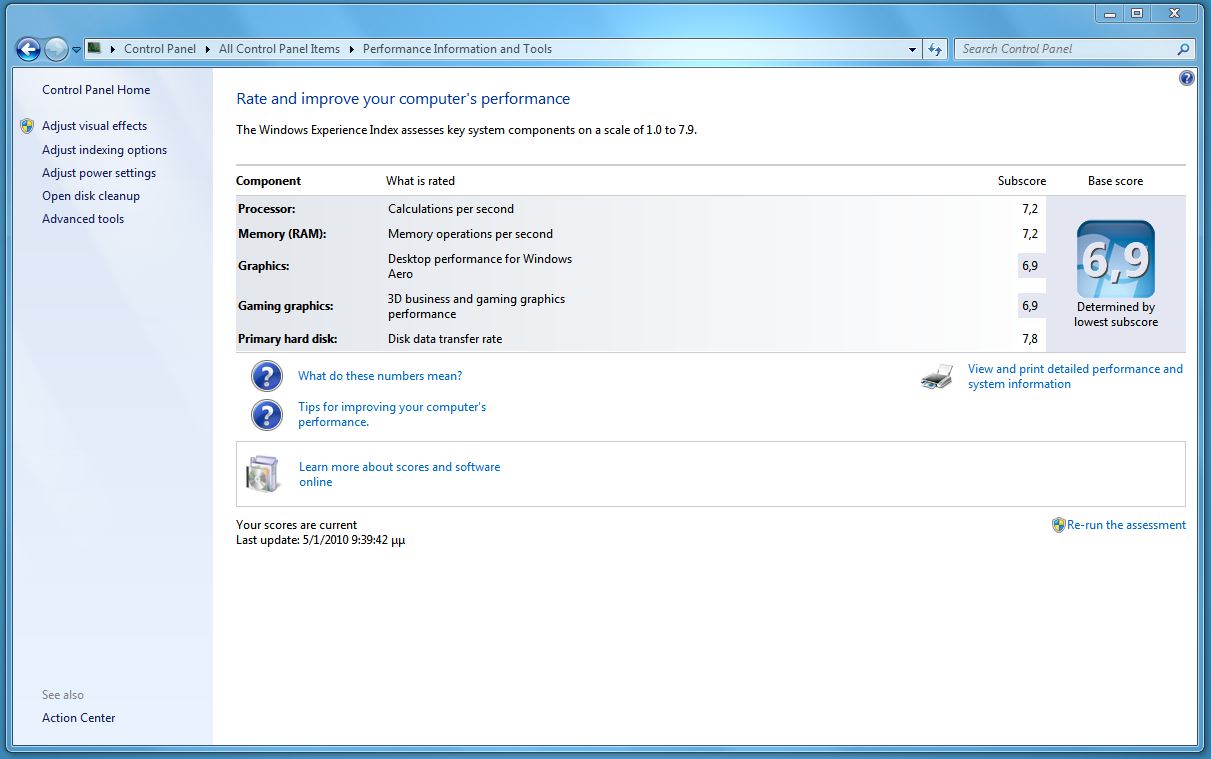Click the 6,9 base score badge

click(x=1115, y=259)
